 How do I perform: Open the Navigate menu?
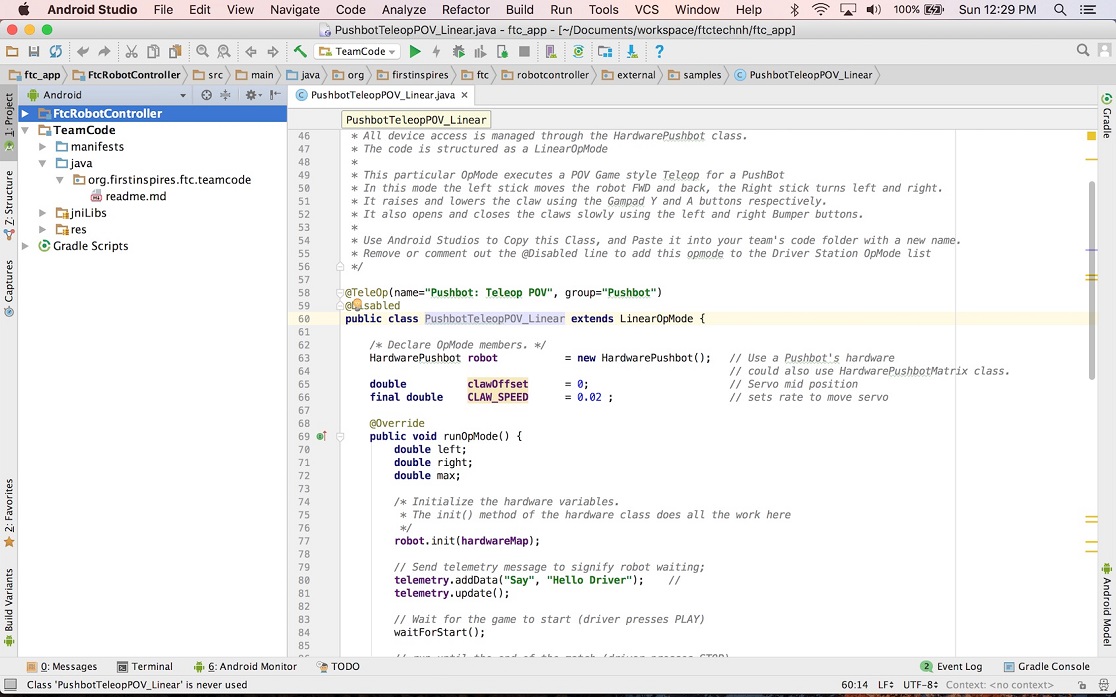click(x=294, y=10)
